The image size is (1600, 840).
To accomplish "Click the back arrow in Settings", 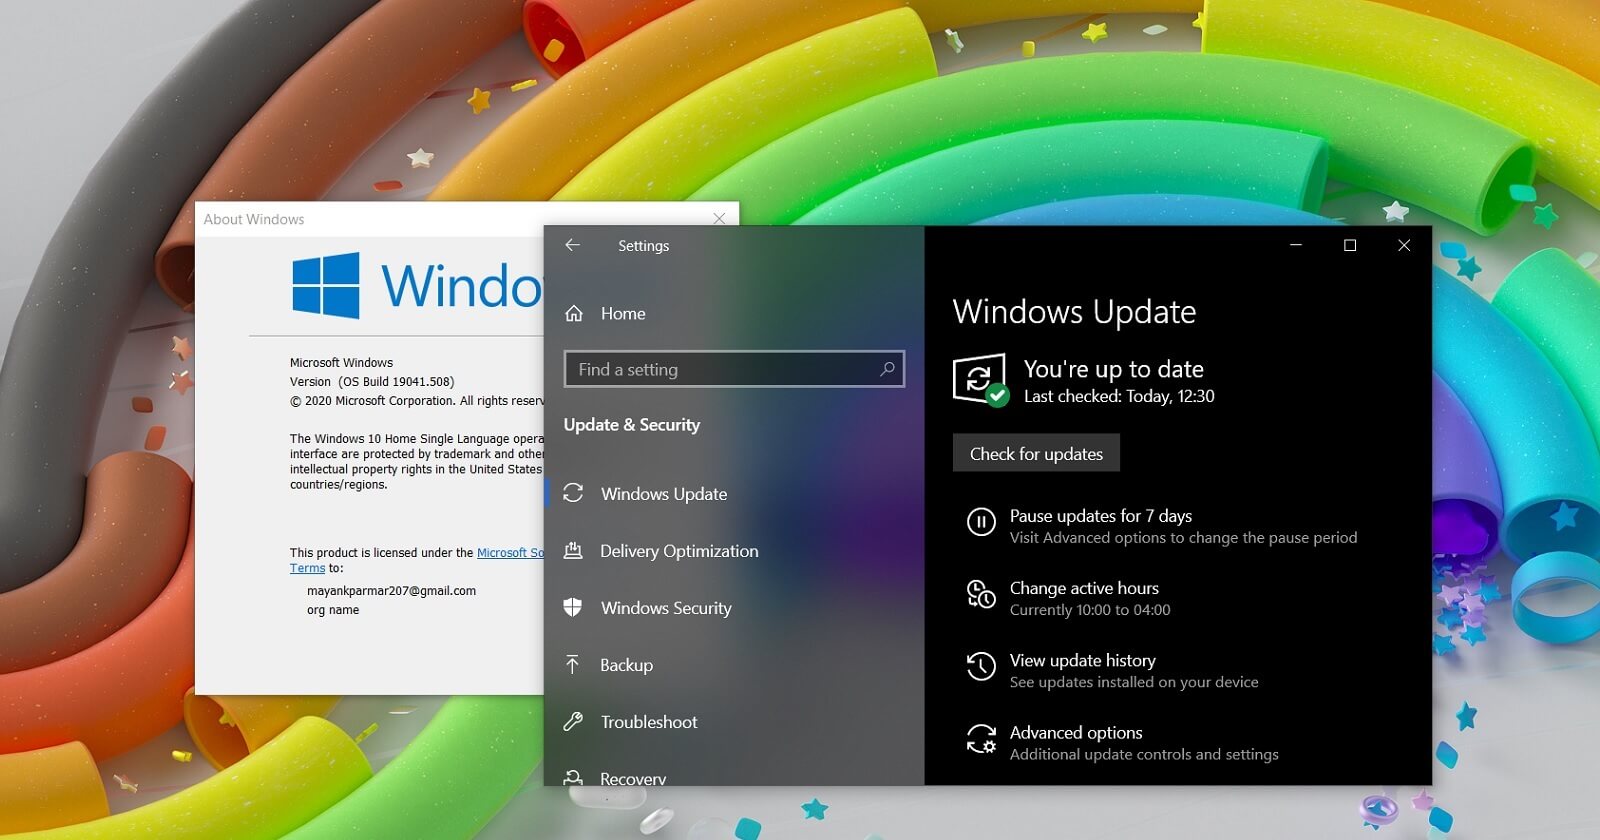I will pos(572,245).
